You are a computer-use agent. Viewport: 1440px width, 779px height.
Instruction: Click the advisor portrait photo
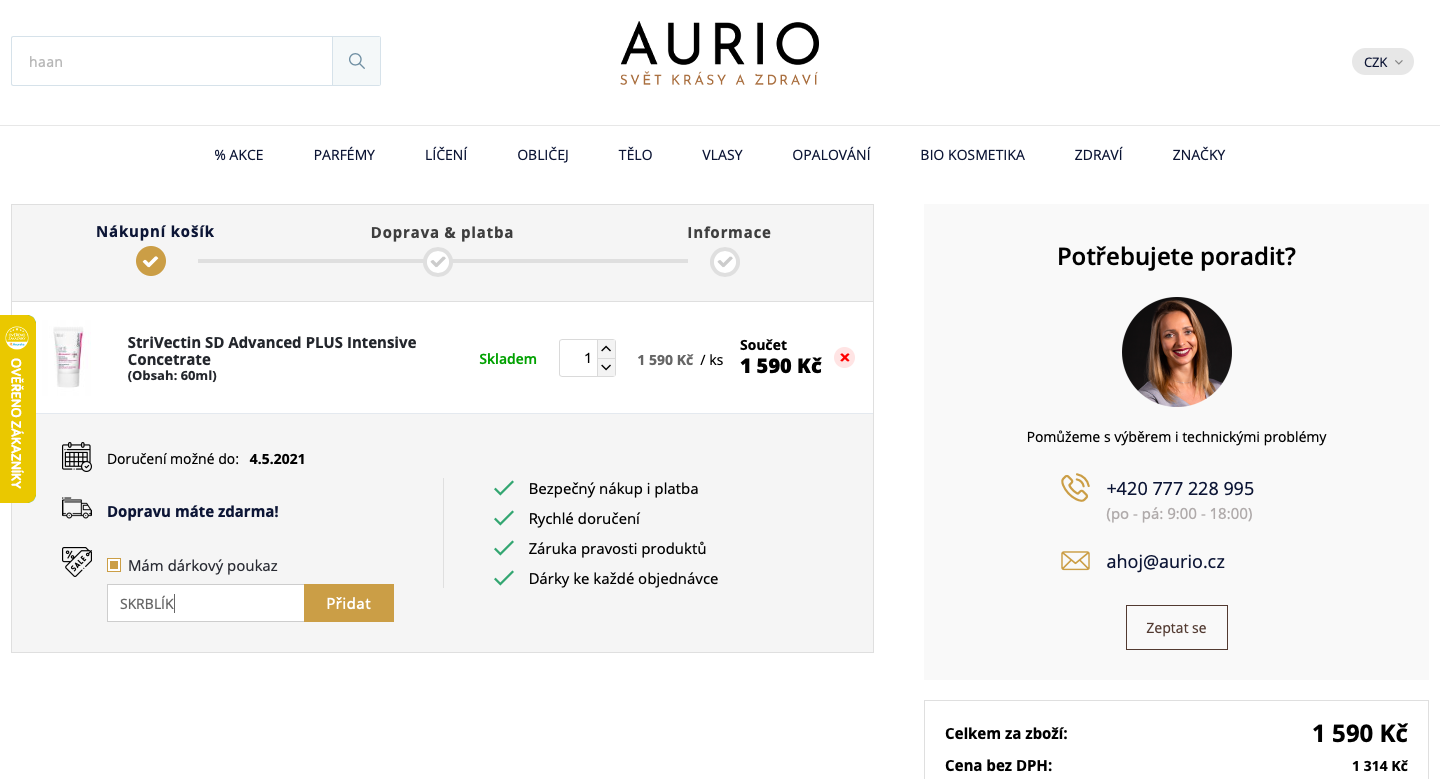pyautogui.click(x=1177, y=352)
